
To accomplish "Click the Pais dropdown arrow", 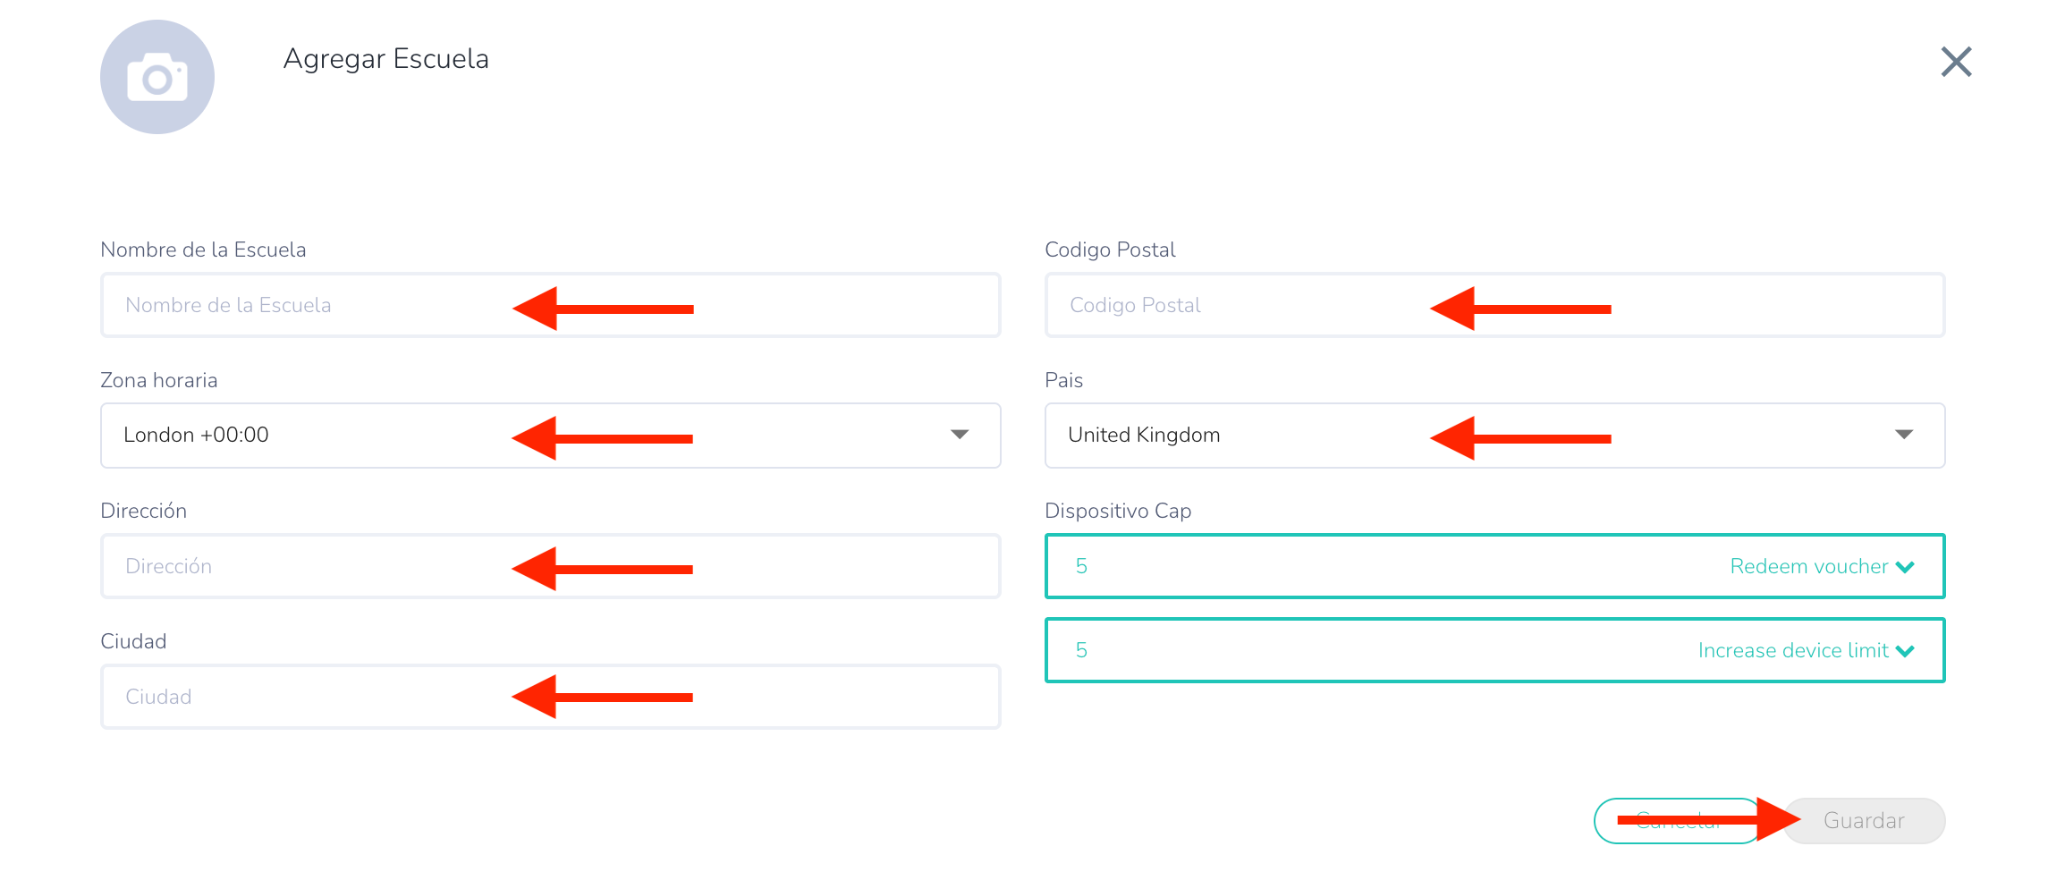I will point(1904,435).
